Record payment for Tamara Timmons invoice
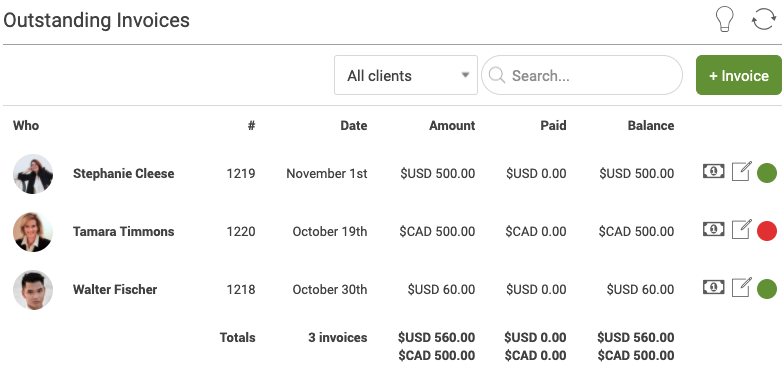This screenshot has height=369, width=782. 714,229
